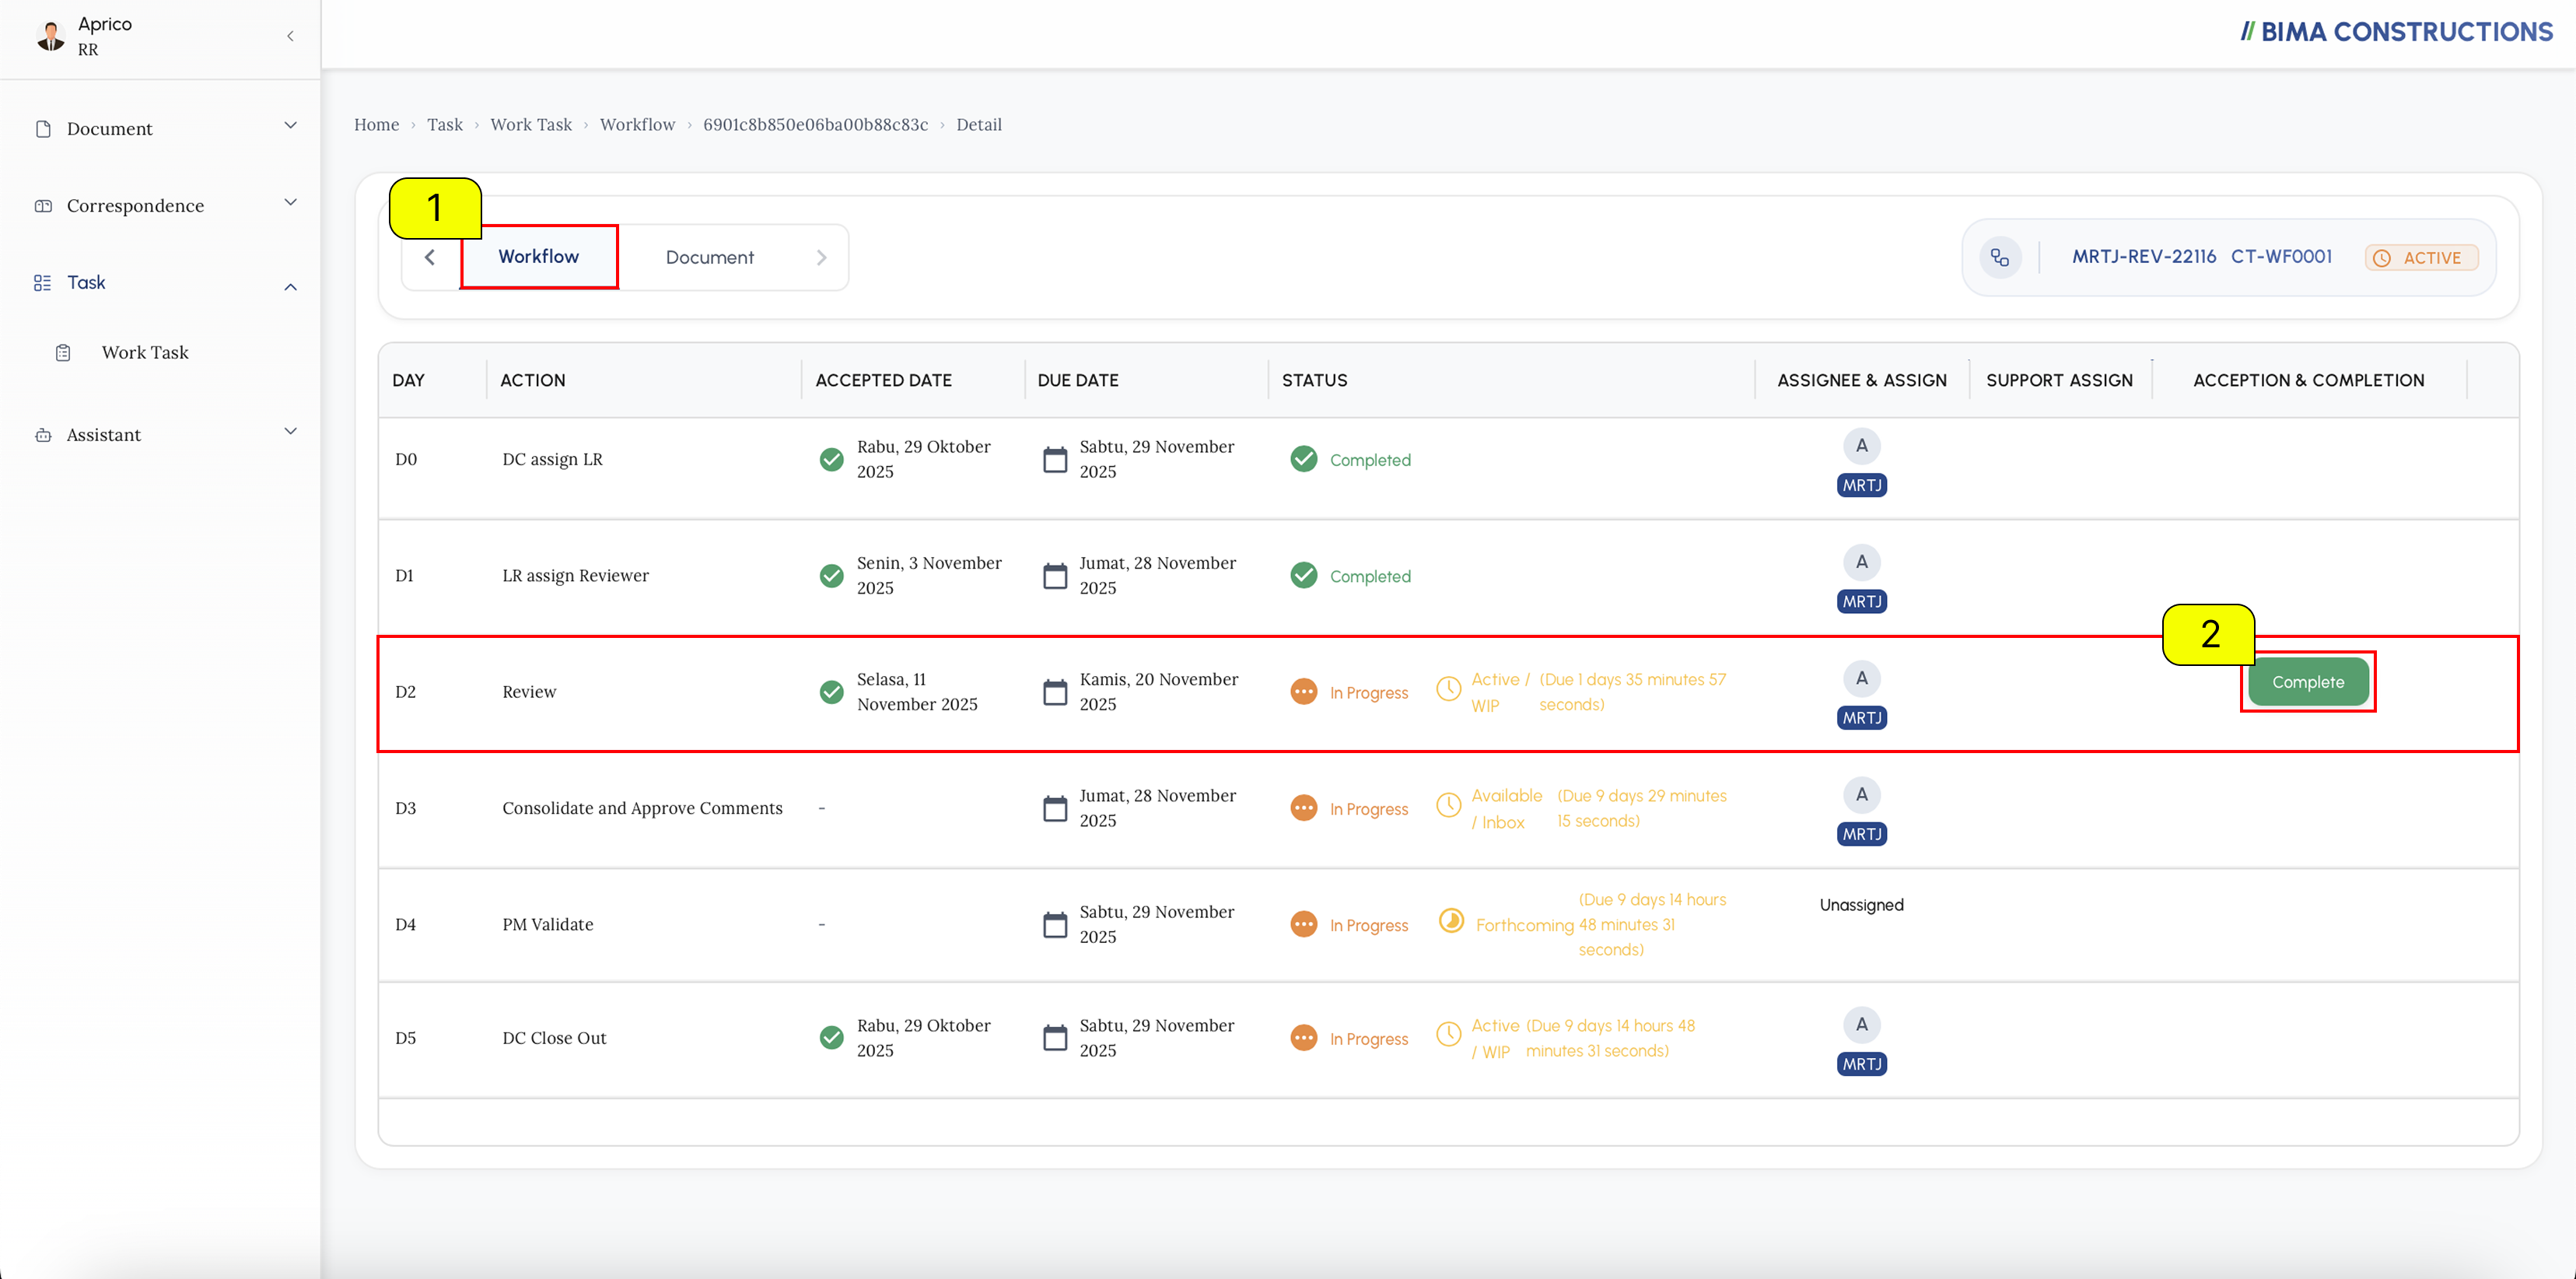Click the MRTJ-REV-22116 reference text
The image size is (2576, 1279).
(2144, 257)
